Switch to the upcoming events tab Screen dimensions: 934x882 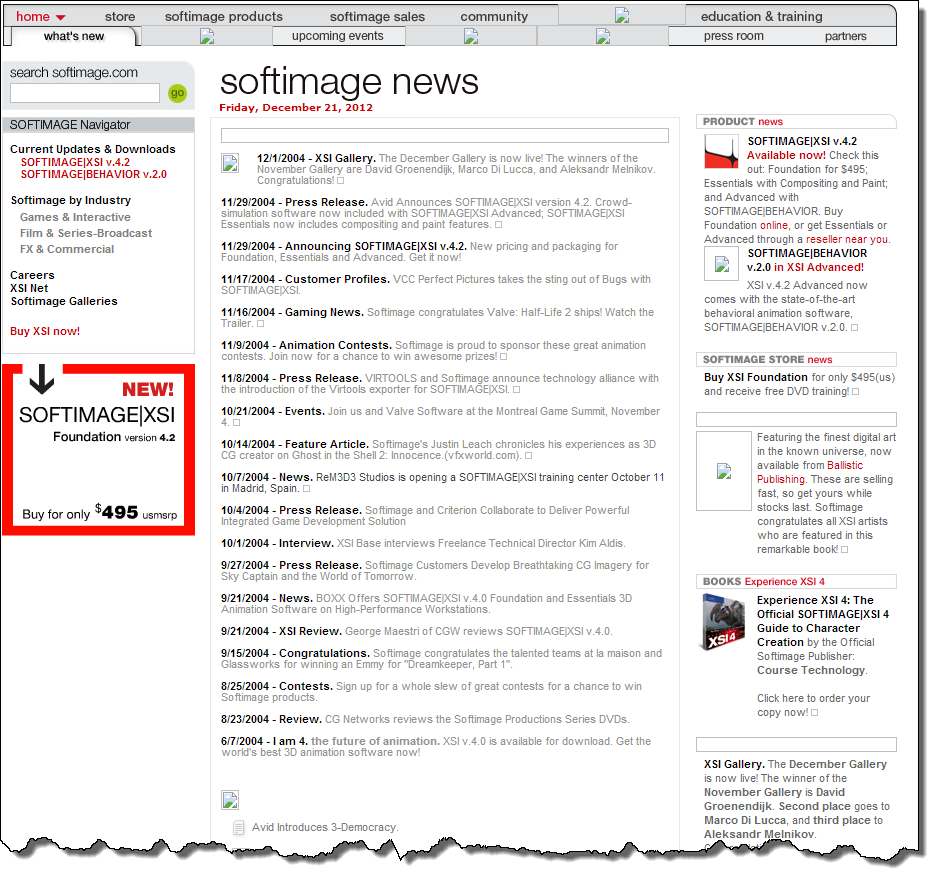337,36
